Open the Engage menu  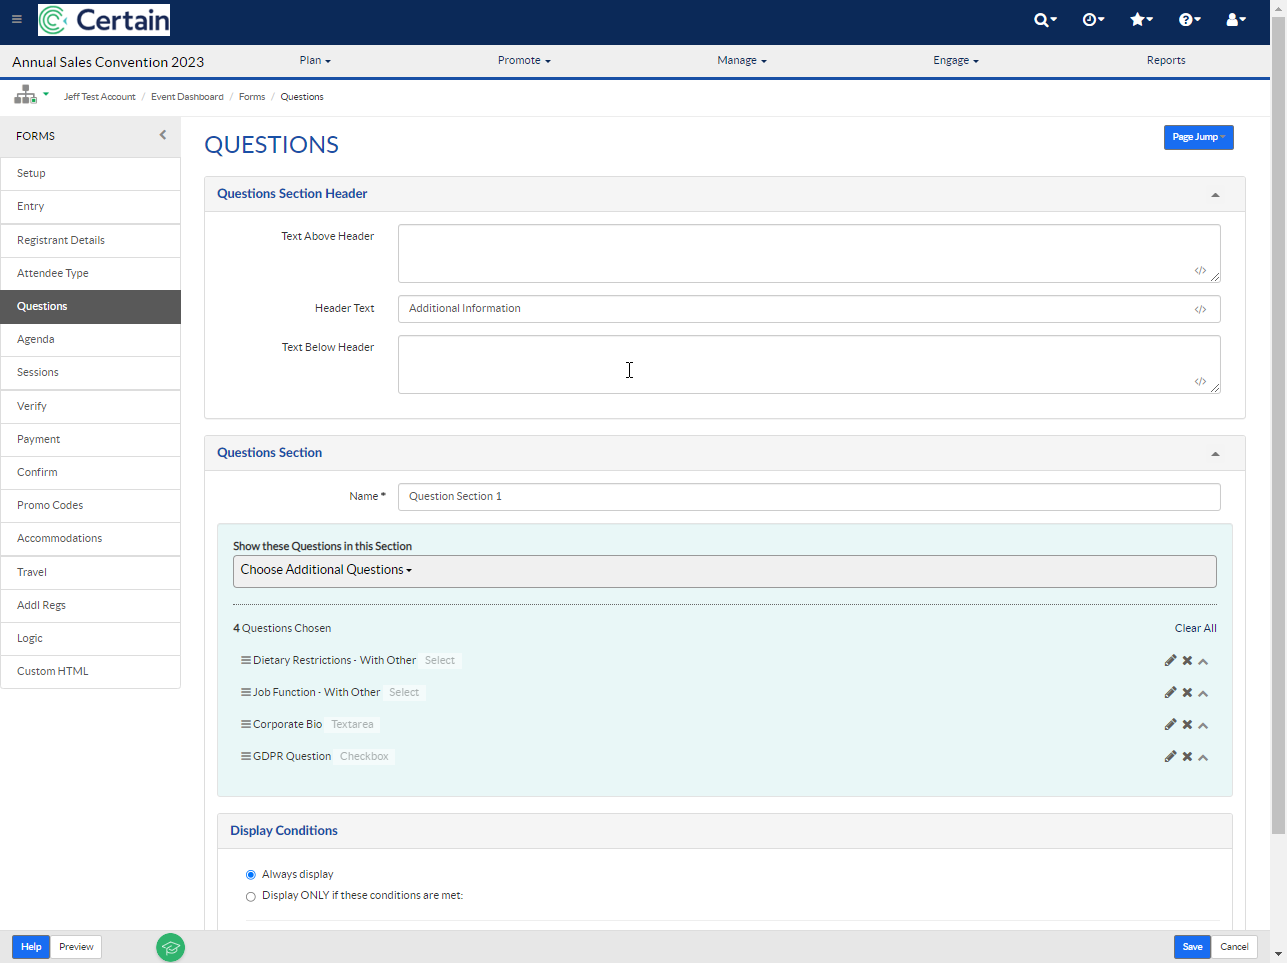[x=956, y=61]
